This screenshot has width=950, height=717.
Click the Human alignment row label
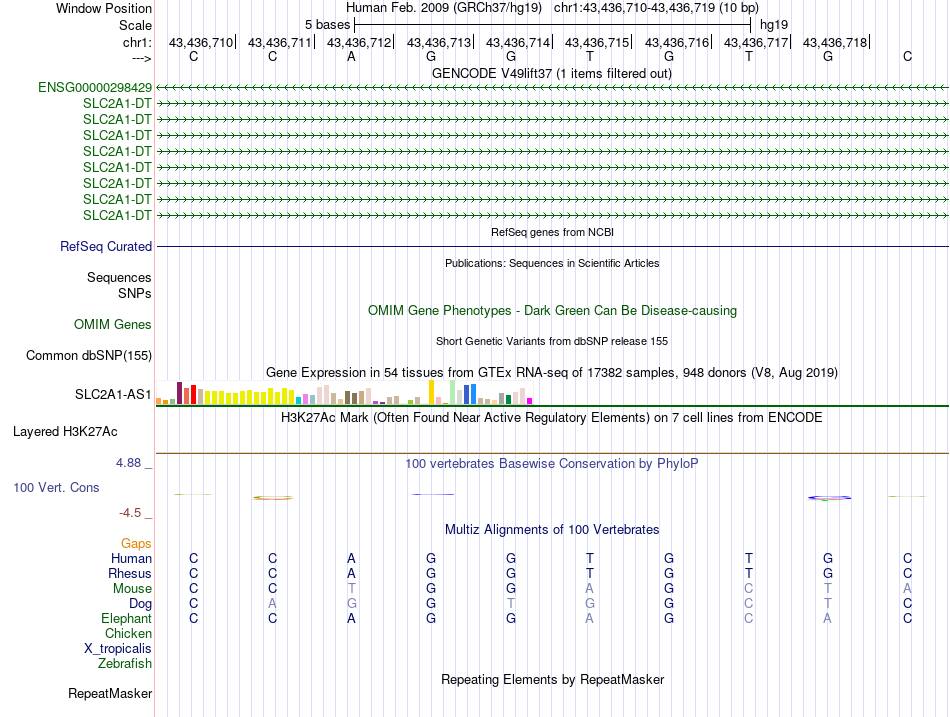(131, 558)
